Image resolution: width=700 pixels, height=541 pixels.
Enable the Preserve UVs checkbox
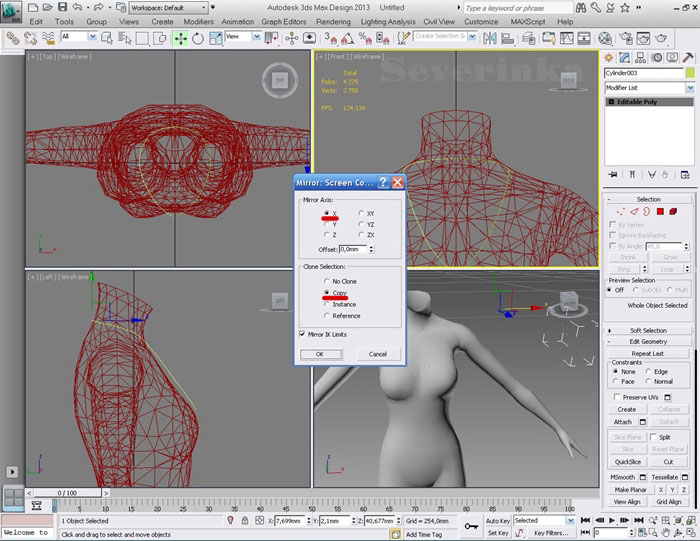[615, 397]
